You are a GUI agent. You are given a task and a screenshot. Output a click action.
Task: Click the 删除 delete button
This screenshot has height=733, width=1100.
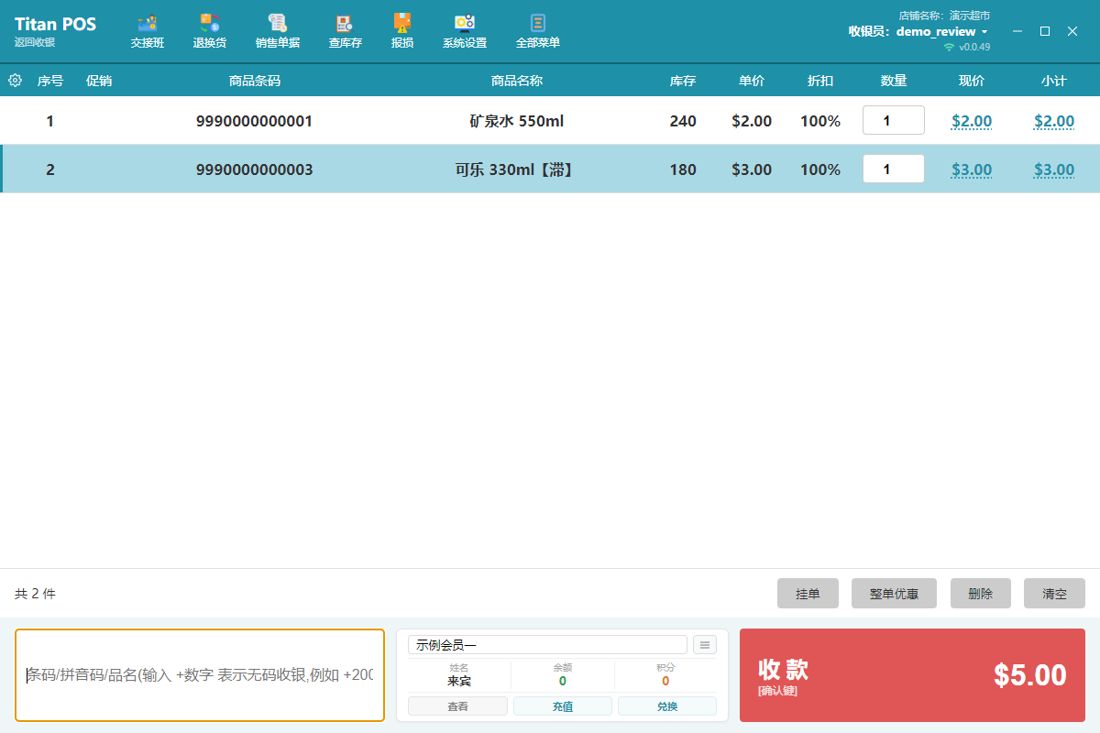(980, 593)
